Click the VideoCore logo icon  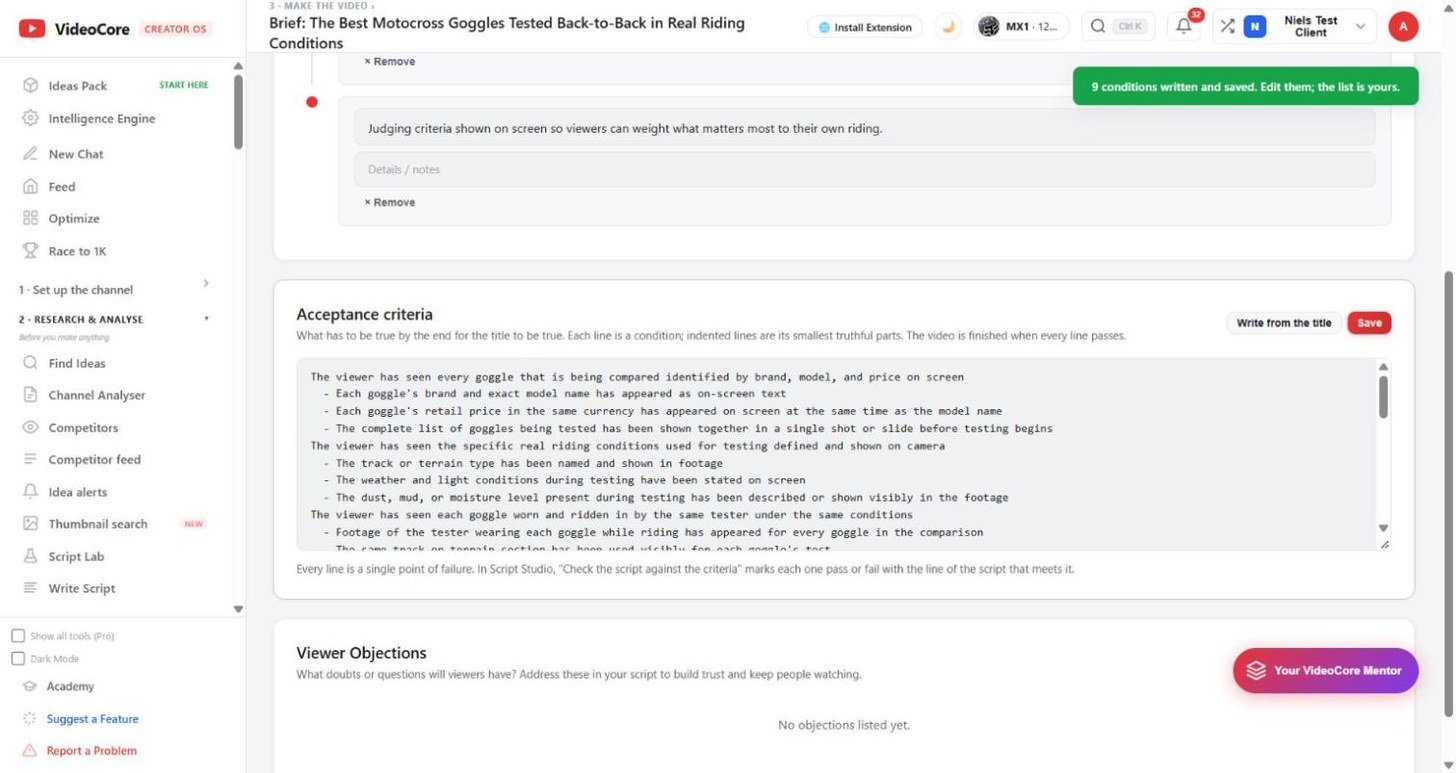32,29
